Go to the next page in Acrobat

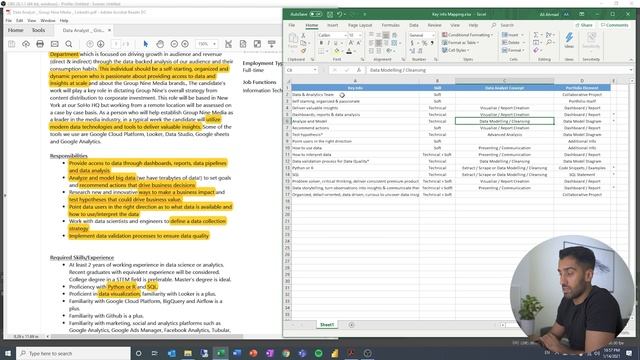click(x=100, y=44)
